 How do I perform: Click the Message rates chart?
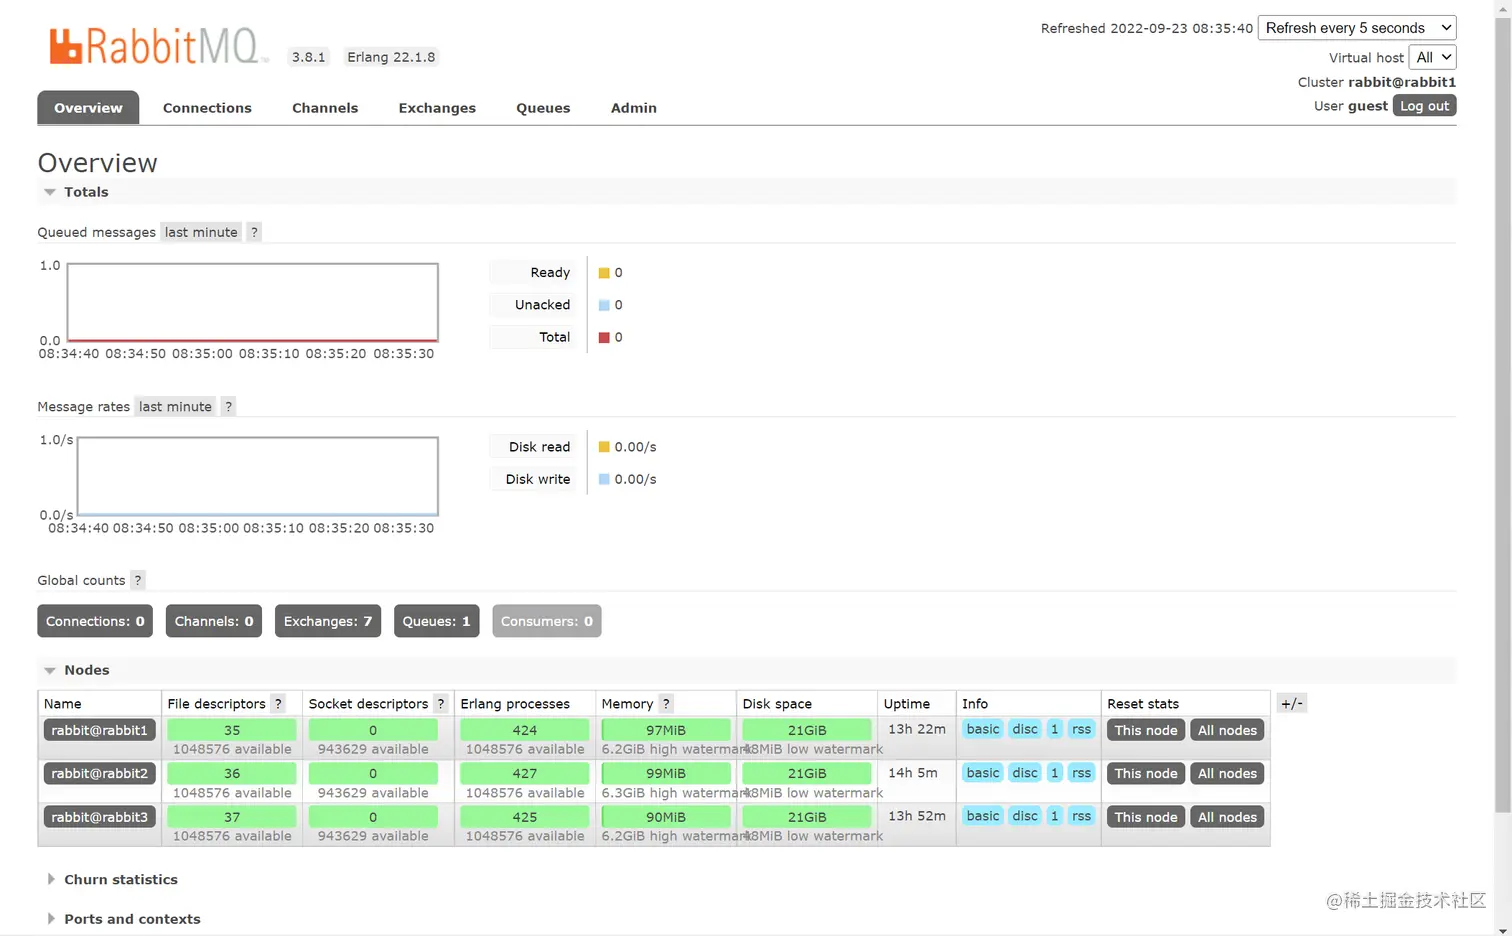[x=258, y=476]
